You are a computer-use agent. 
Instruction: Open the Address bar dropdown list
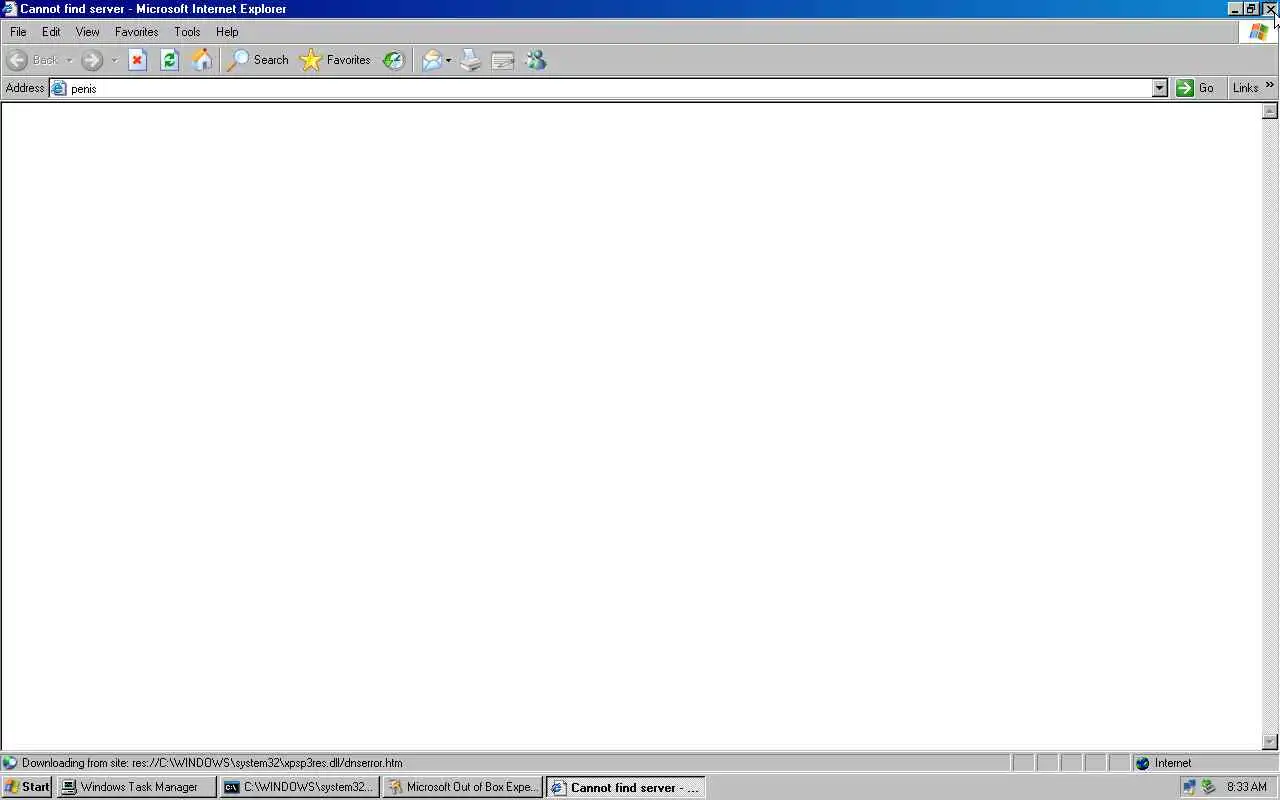click(1159, 88)
